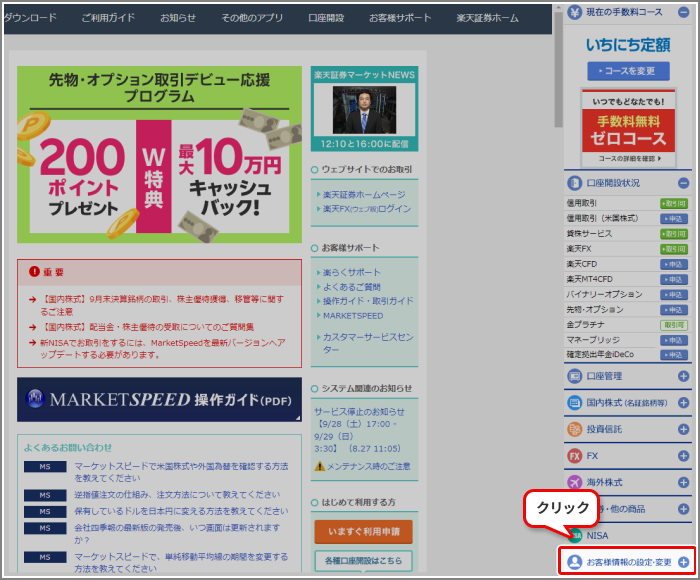Viewport: 700px width, 580px height.
Task: Click the MarketSpeed logo icon in the guide banner
Action: pos(35,399)
